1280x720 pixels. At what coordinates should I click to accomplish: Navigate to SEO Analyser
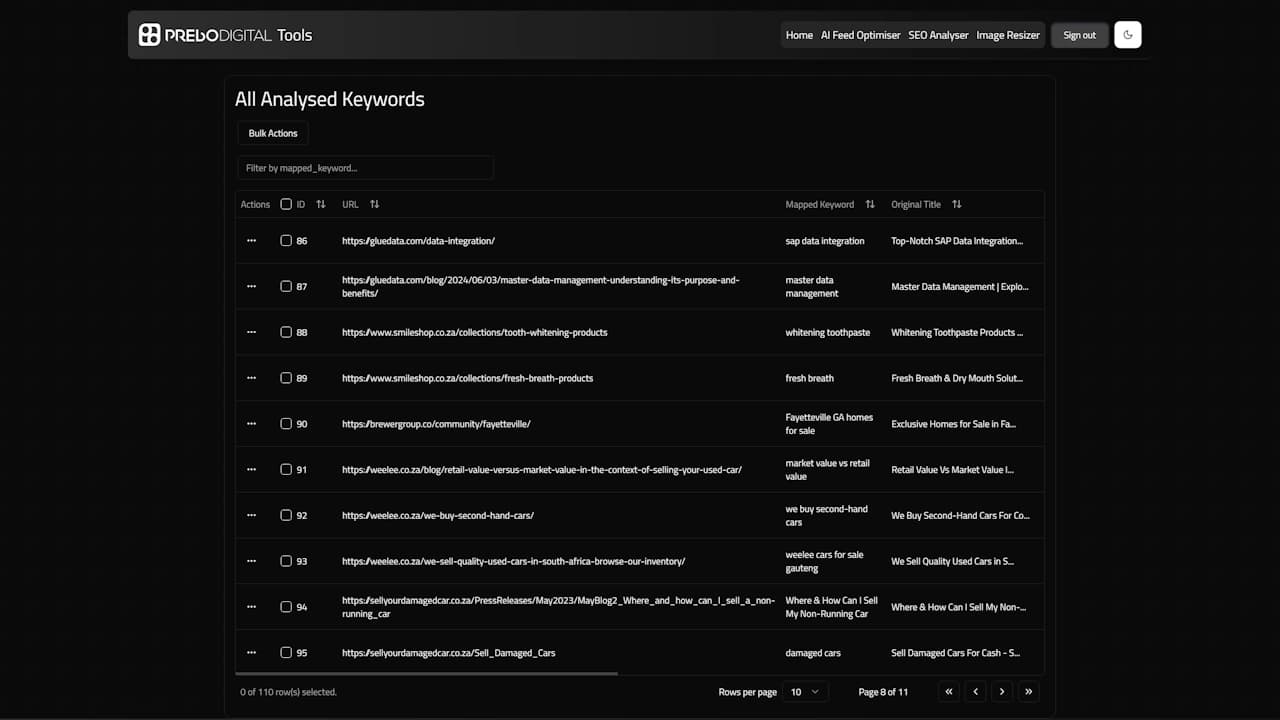(938, 34)
